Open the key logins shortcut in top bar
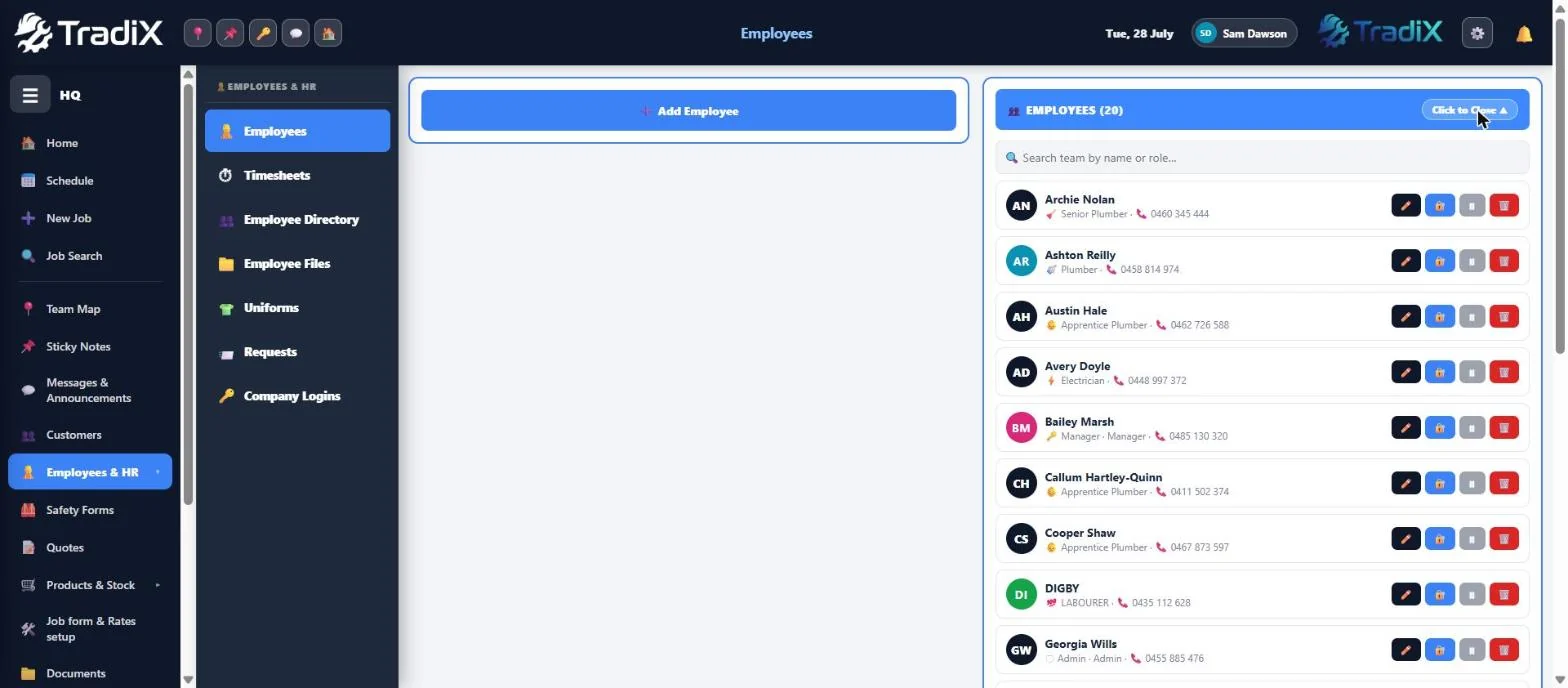 263,33
